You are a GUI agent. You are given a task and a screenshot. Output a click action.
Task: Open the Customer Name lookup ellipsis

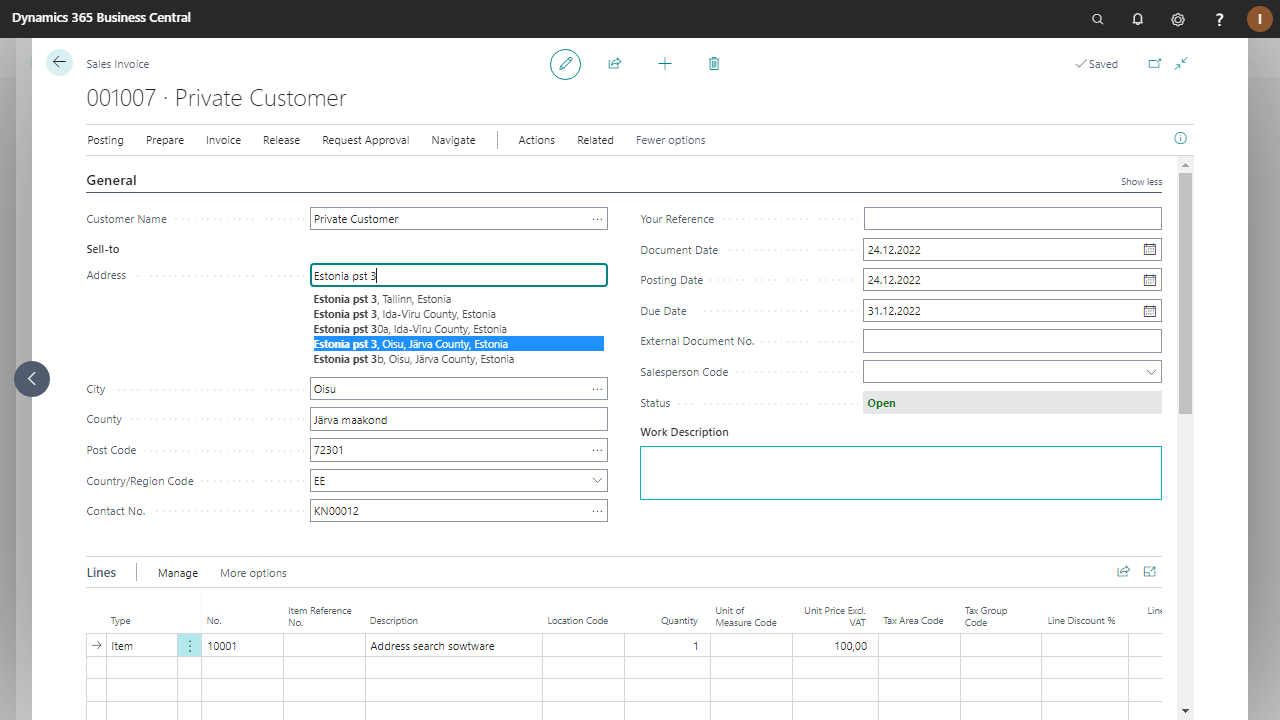coord(597,219)
